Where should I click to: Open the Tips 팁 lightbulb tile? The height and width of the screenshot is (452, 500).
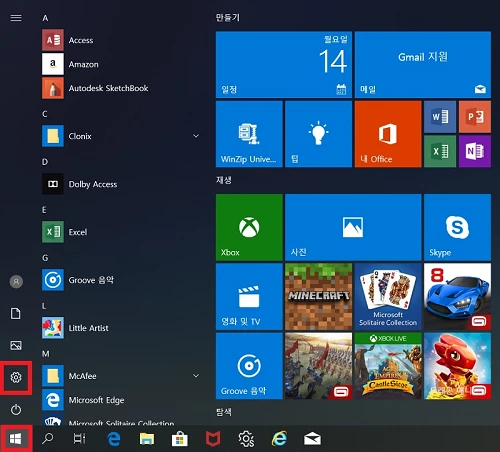(318, 134)
